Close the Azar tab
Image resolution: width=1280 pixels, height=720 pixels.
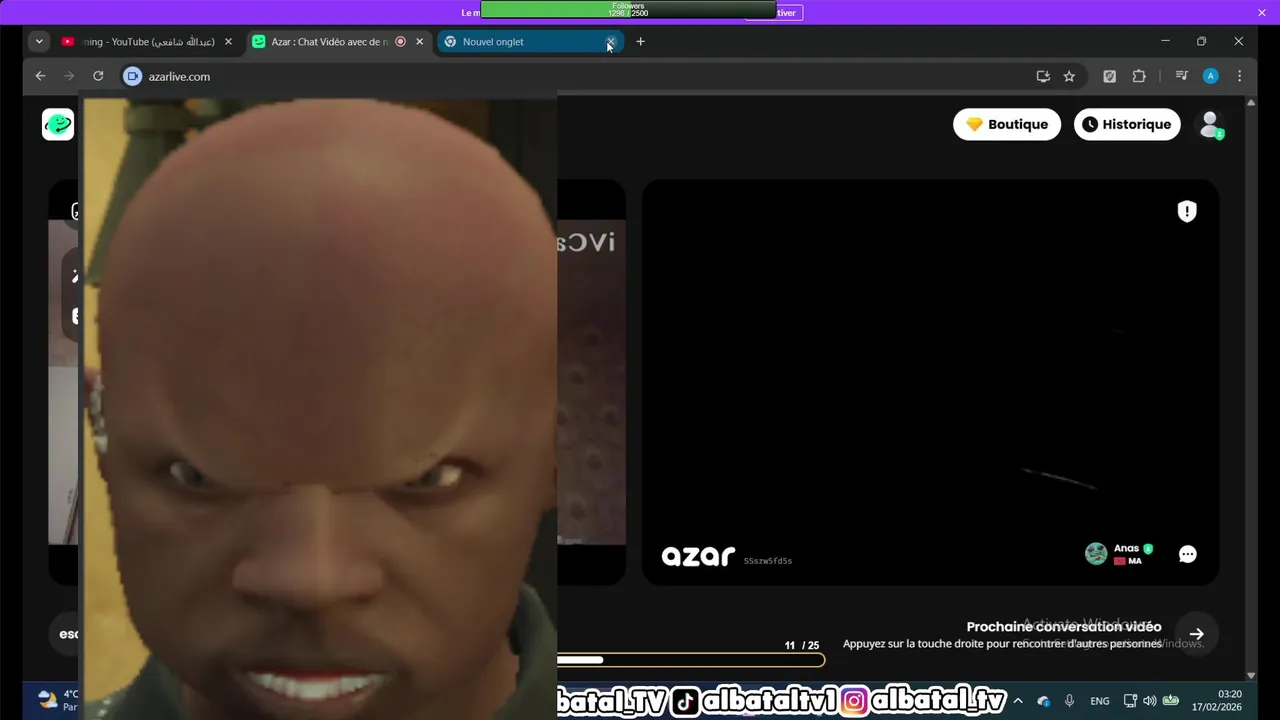click(419, 42)
